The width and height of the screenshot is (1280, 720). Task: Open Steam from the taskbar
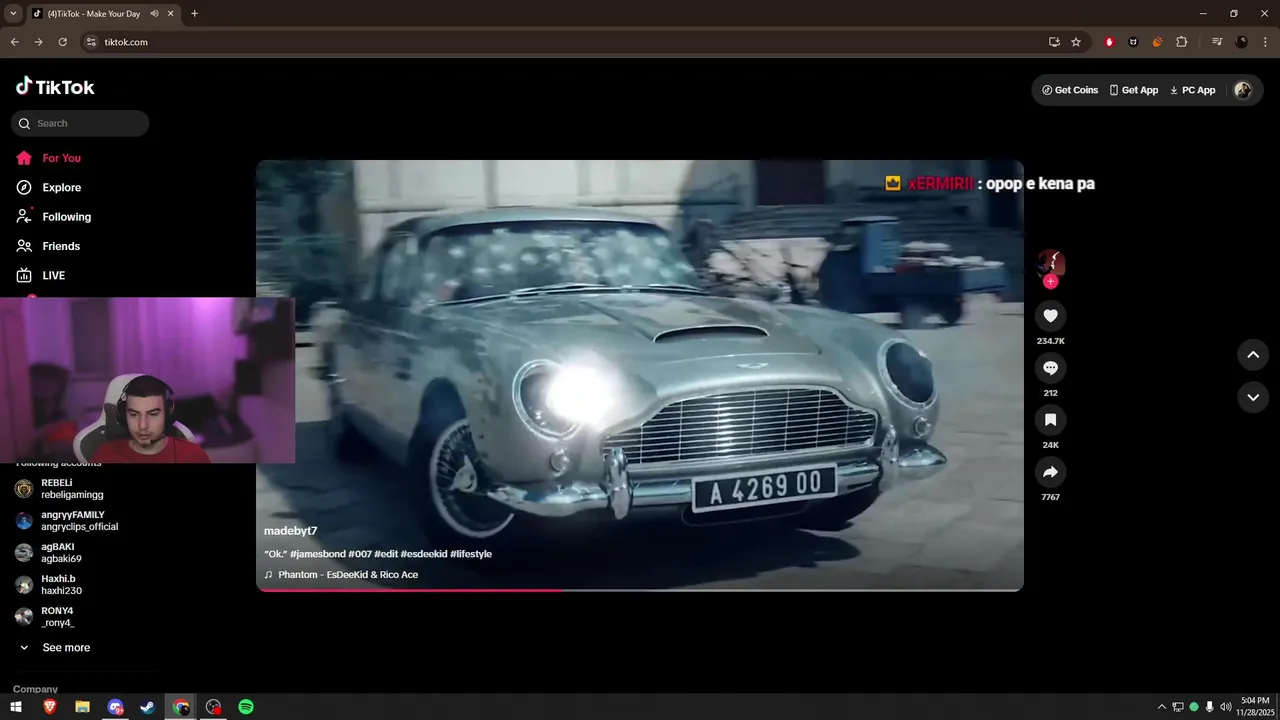(x=148, y=707)
